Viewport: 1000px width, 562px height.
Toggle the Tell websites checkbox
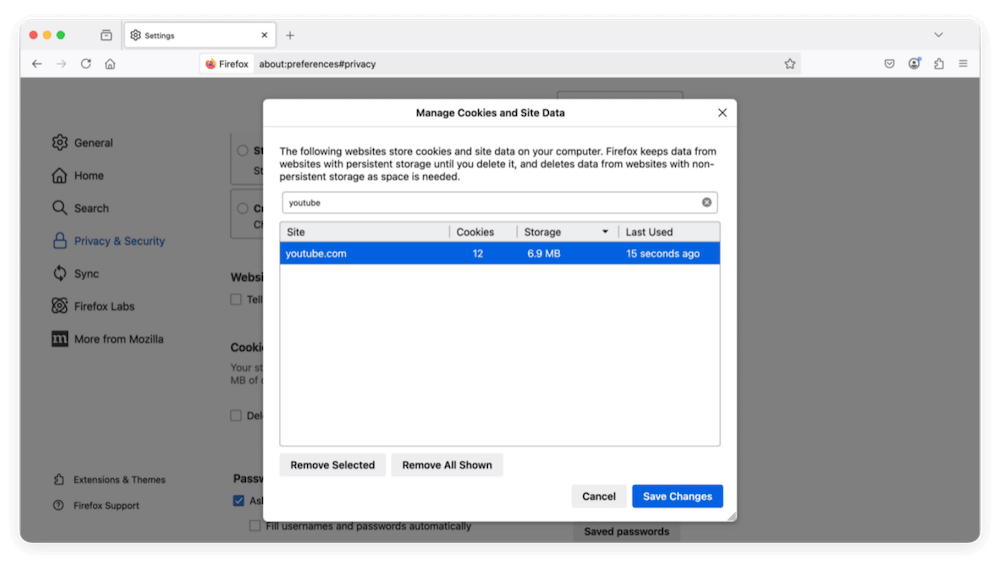tap(236, 299)
